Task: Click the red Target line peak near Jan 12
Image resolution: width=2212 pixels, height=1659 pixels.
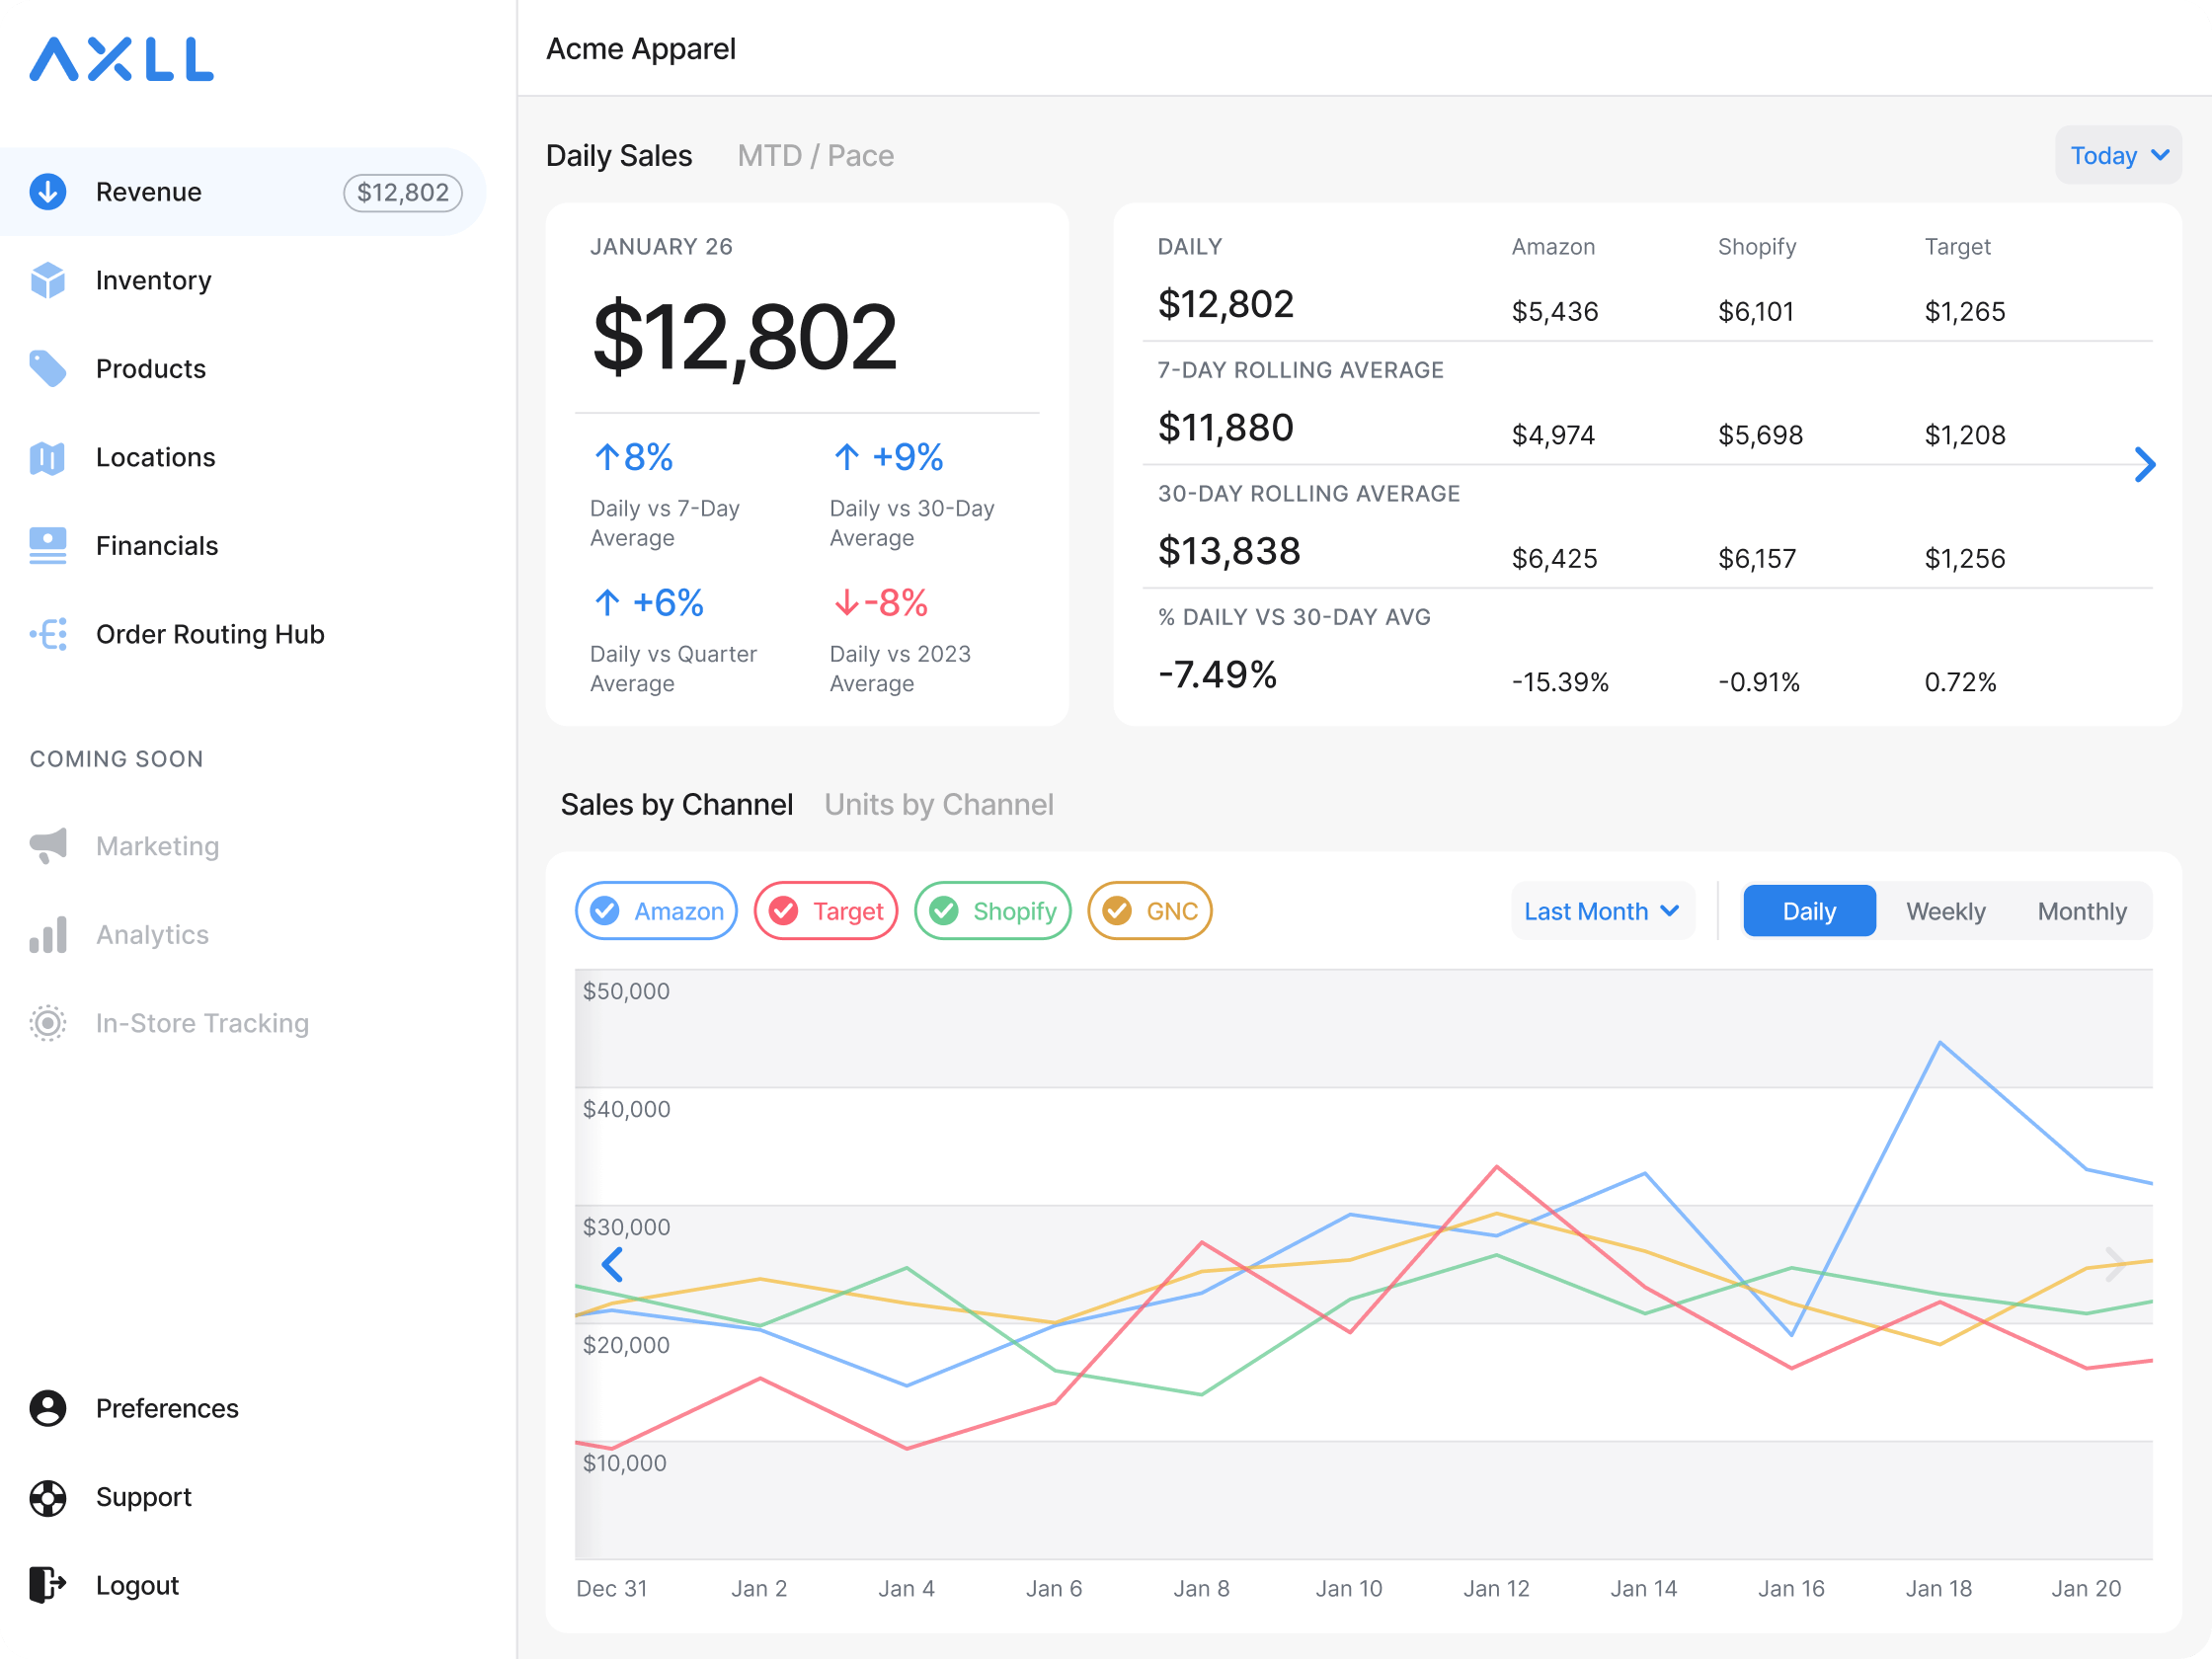Action: (1496, 1167)
